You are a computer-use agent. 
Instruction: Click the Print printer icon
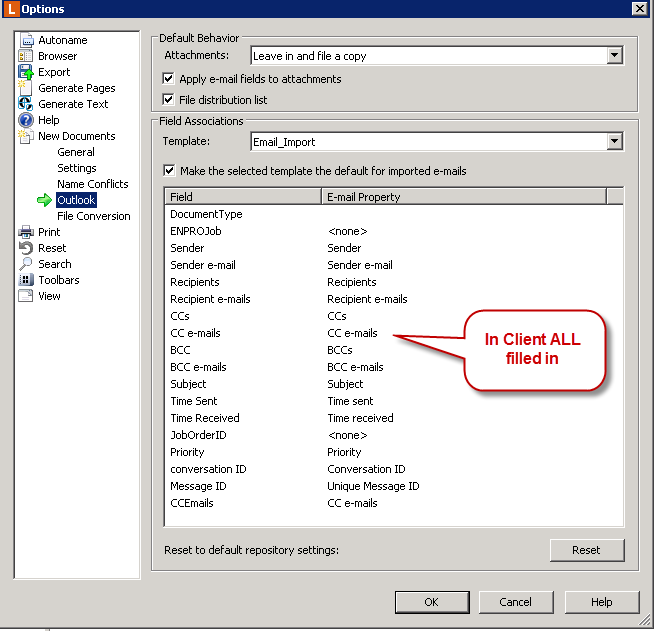pos(26,232)
